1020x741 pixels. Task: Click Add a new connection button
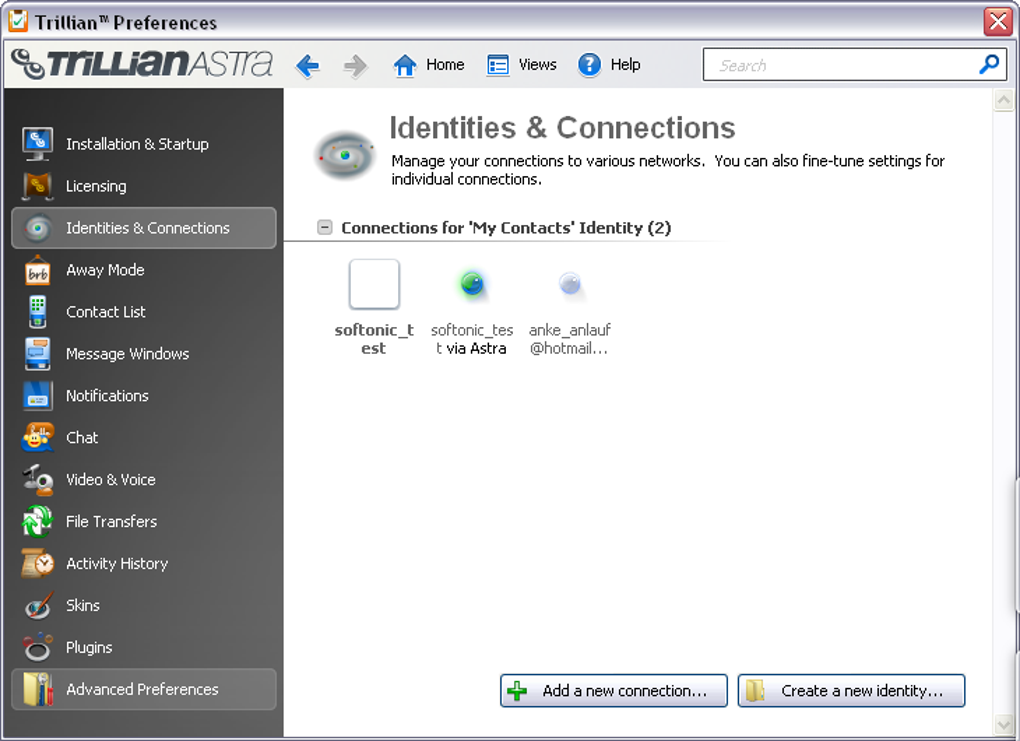click(x=613, y=690)
